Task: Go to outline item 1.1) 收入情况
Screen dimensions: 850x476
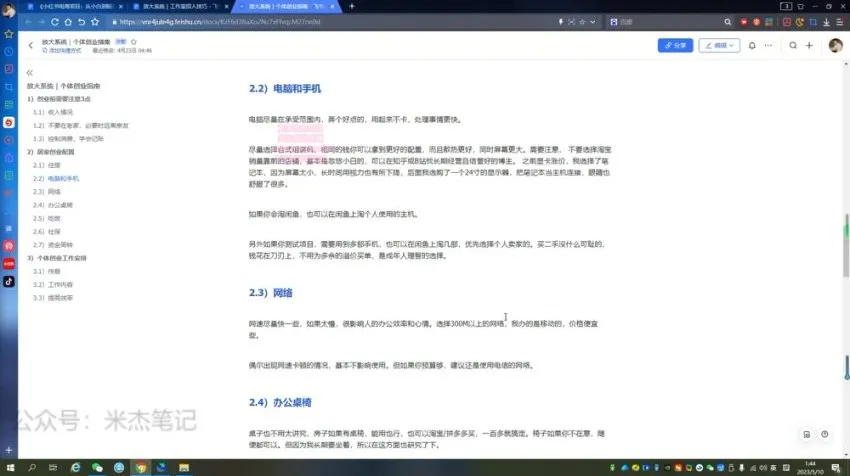Action: pyautogui.click(x=53, y=112)
